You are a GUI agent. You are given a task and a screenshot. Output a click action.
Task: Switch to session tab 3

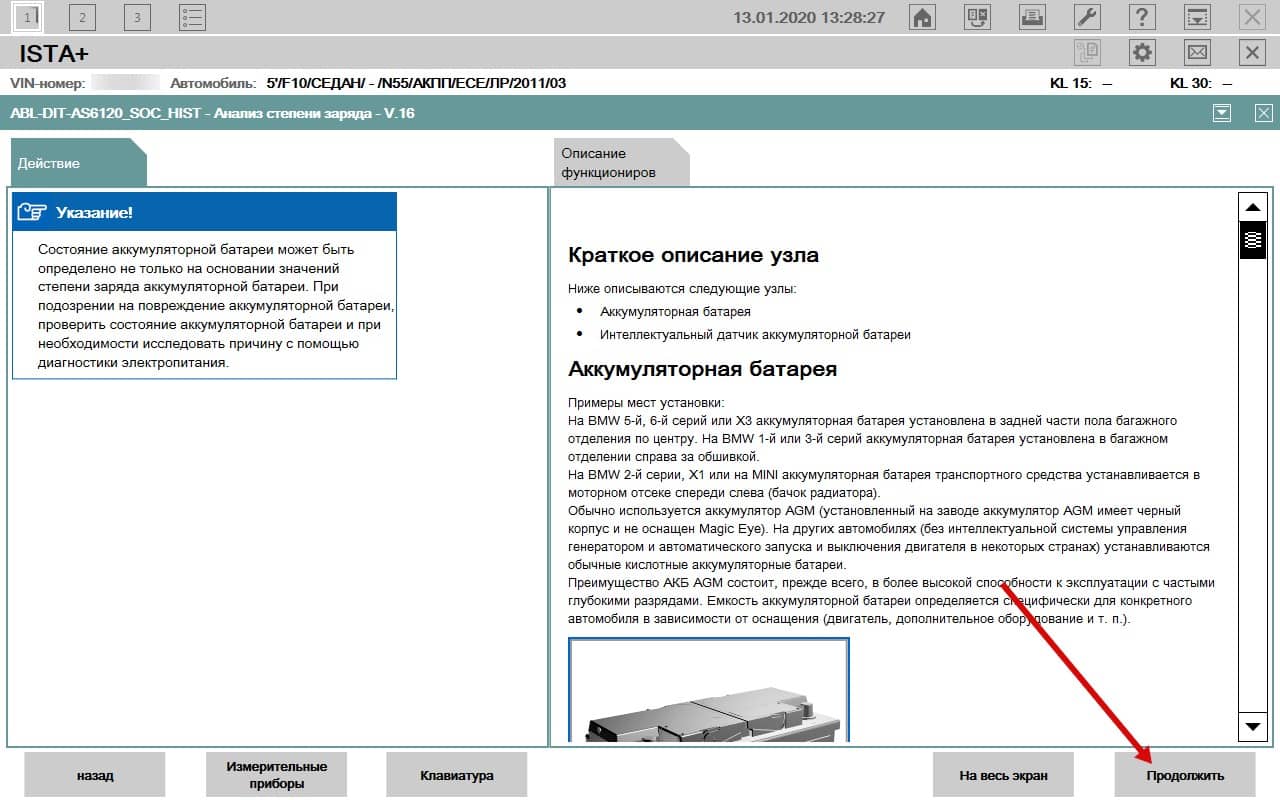coord(137,16)
